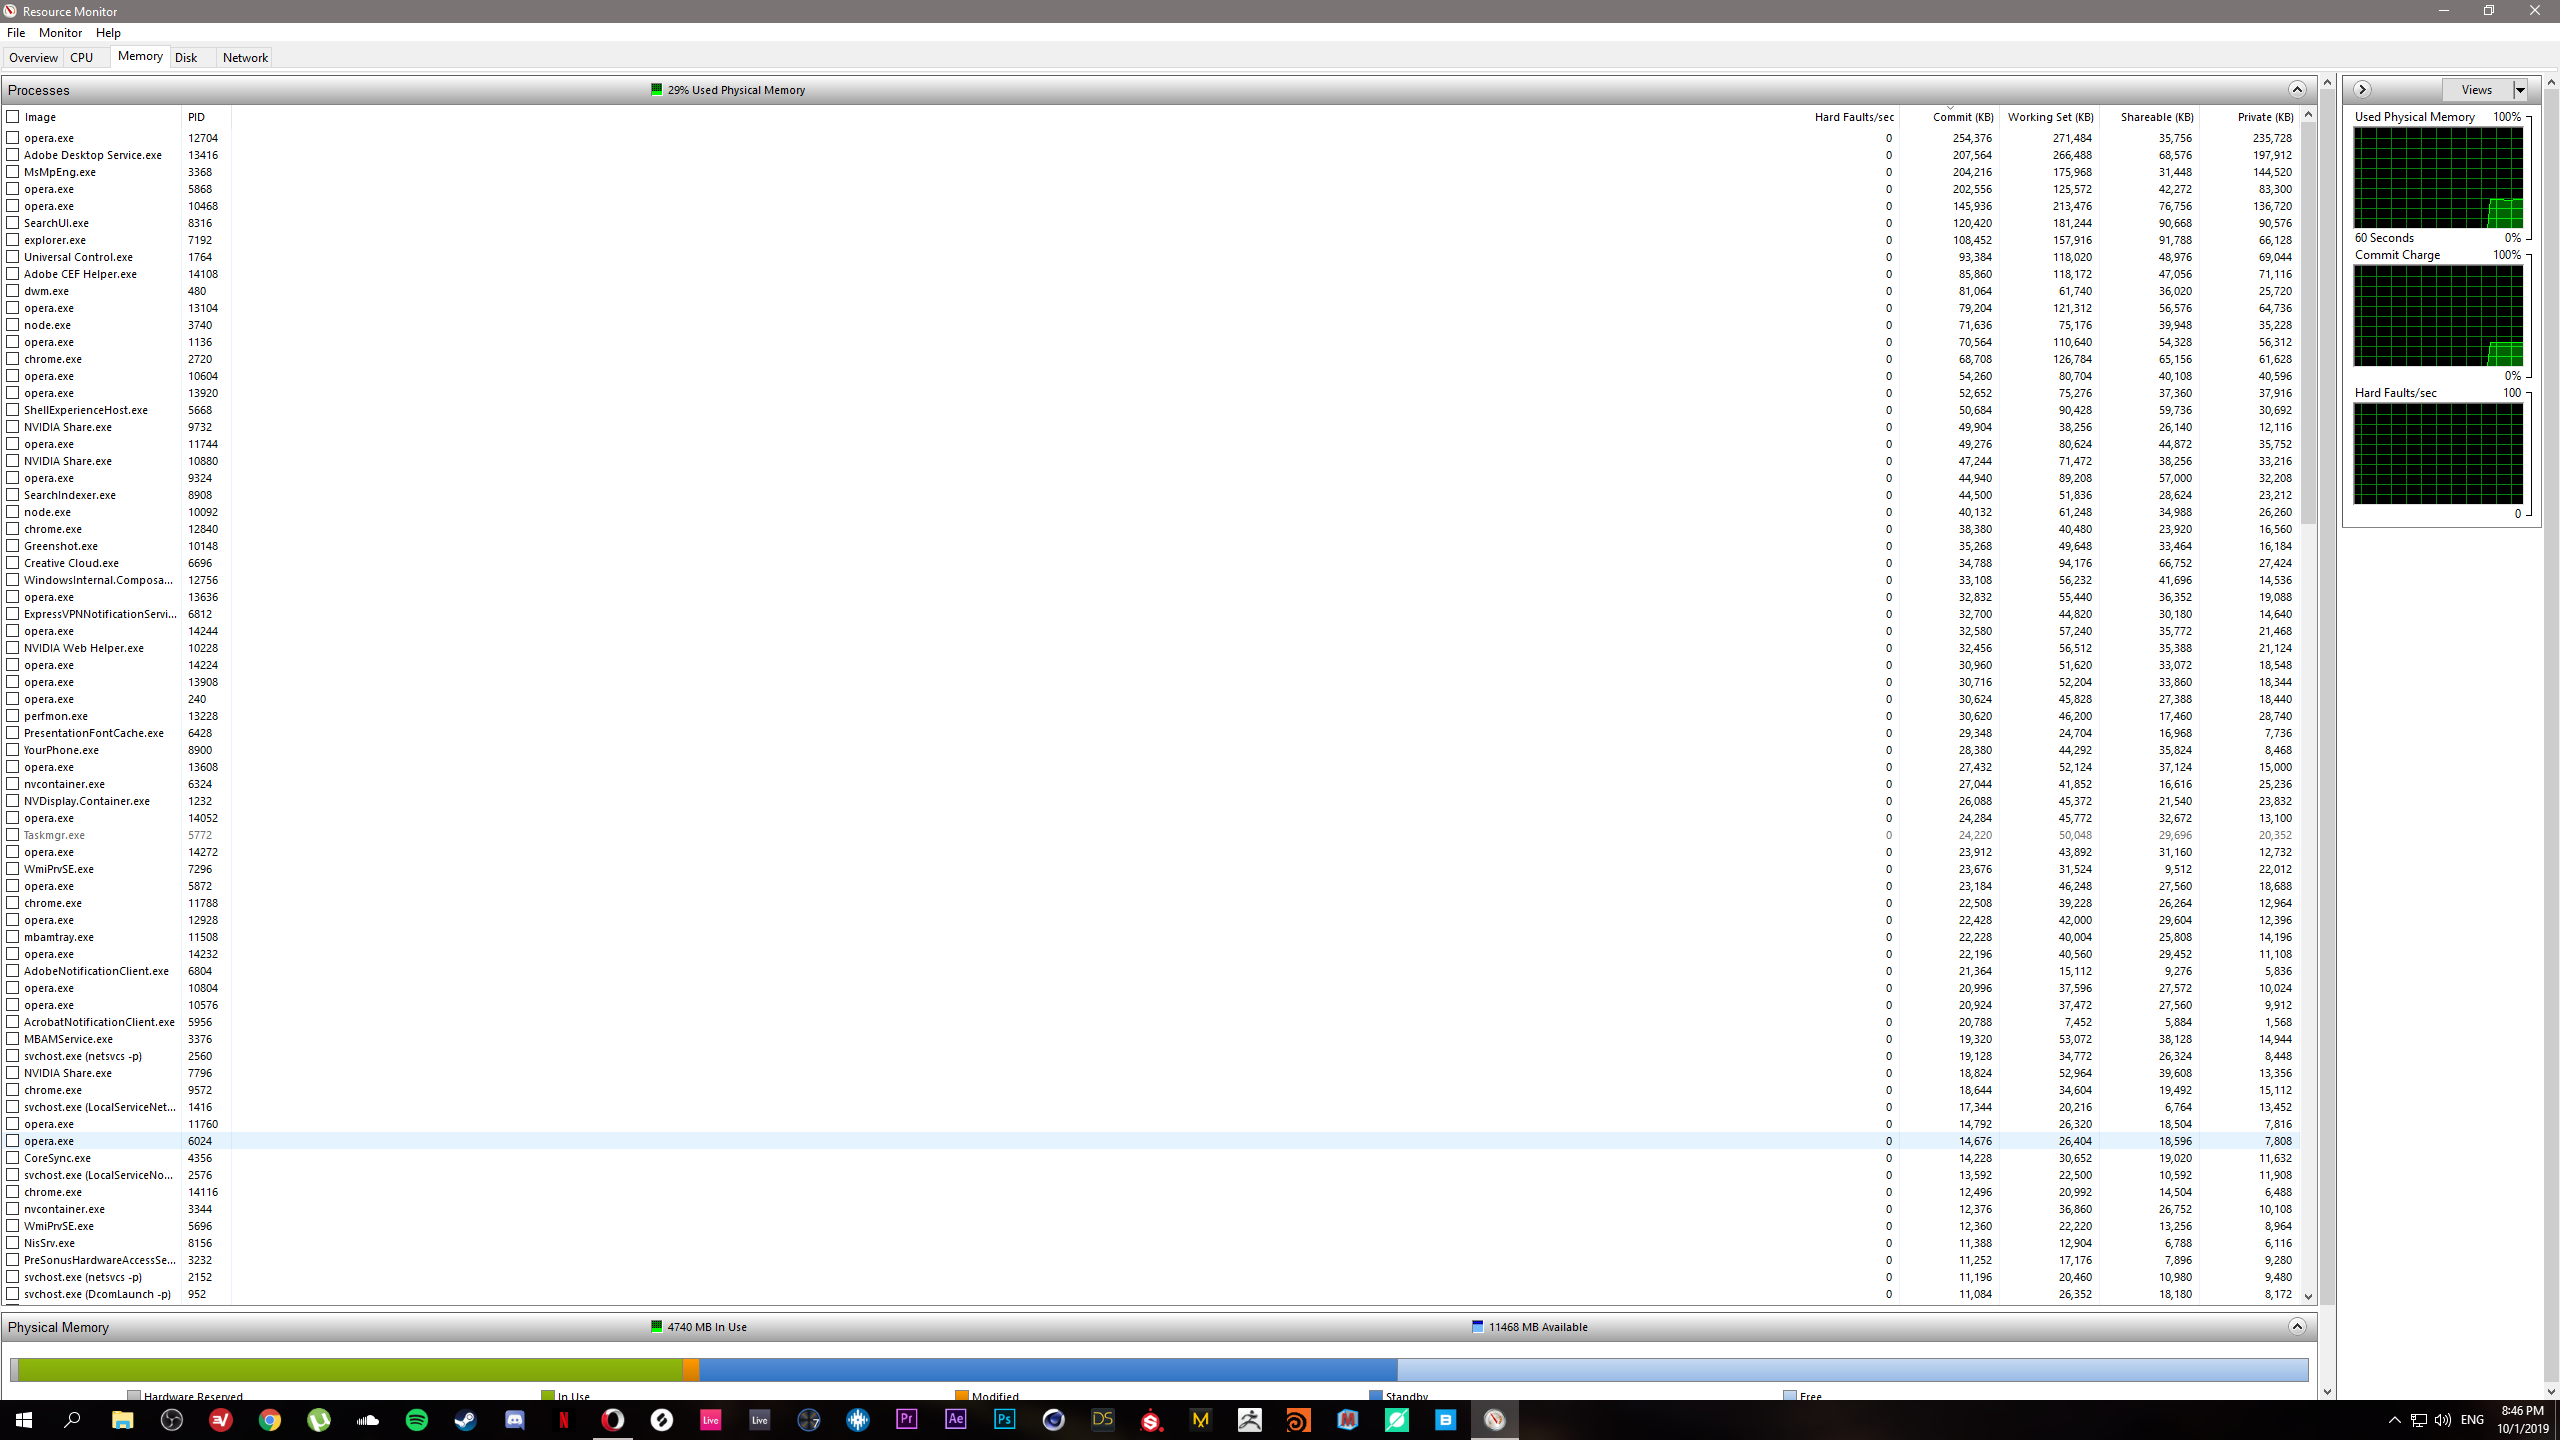Screen dimensions: 2560x1440
Task: Switch to the Overview tab
Action: (x=33, y=57)
